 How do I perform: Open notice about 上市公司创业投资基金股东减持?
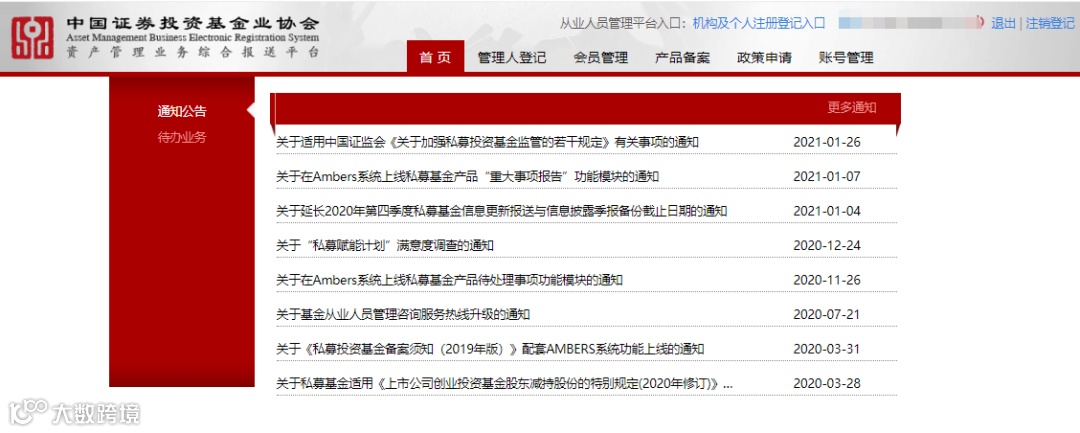pos(504,383)
